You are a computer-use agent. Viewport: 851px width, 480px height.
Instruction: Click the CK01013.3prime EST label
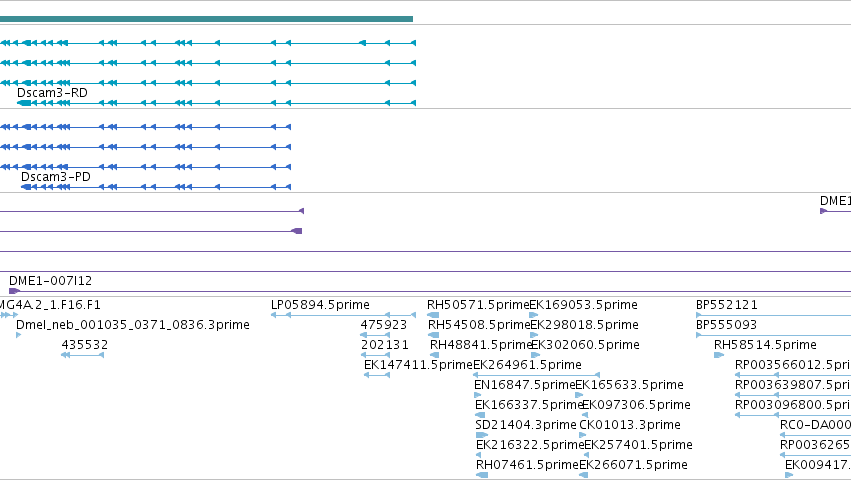pyautogui.click(x=630, y=425)
